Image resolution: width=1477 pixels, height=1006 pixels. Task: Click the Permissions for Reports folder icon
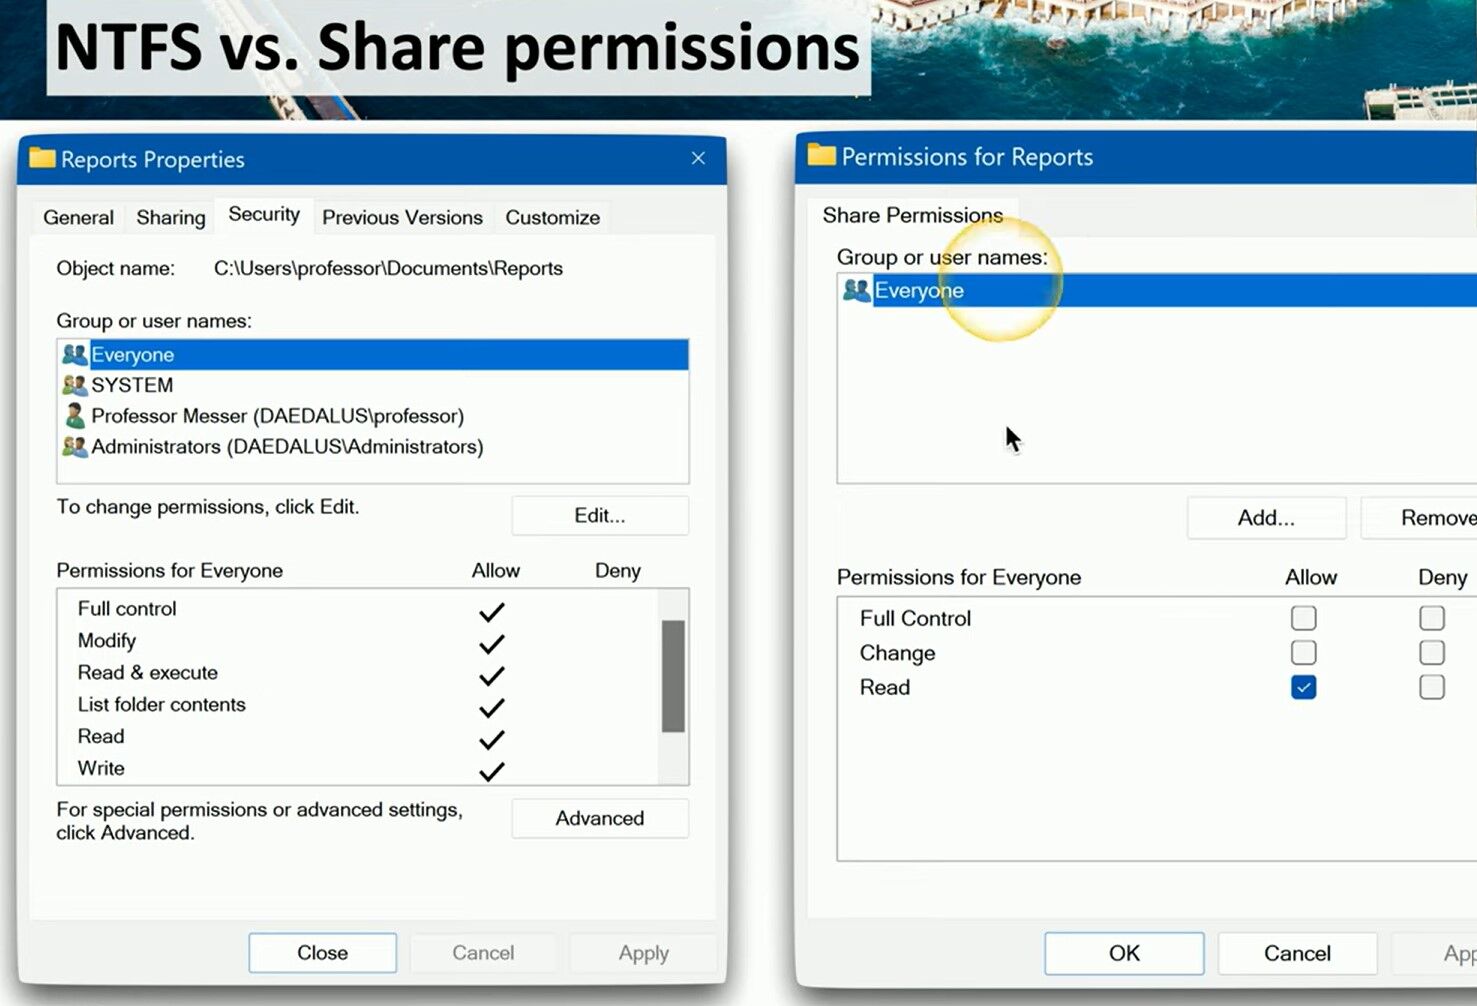pos(821,156)
